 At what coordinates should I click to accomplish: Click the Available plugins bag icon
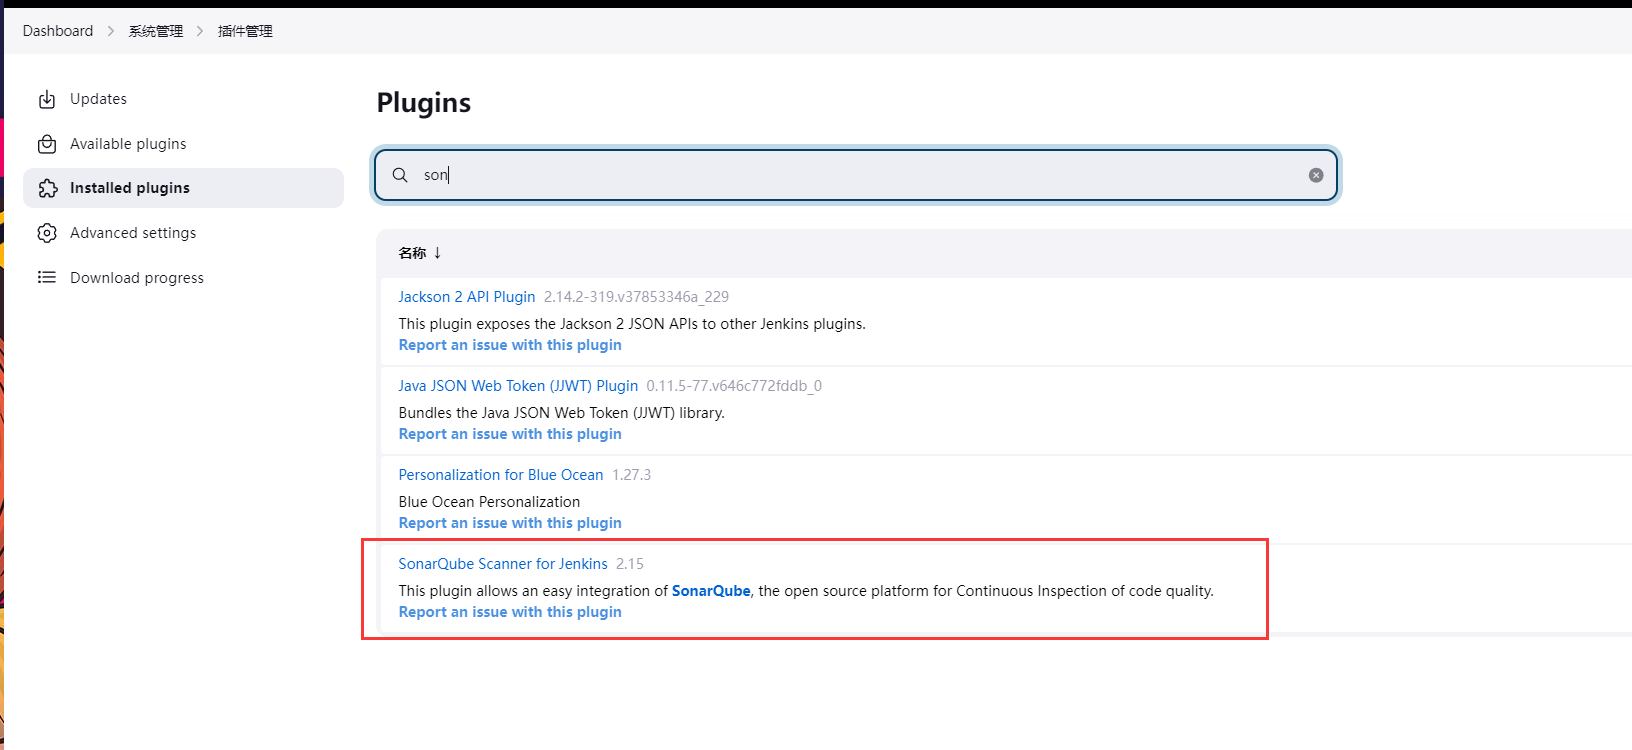coord(47,144)
